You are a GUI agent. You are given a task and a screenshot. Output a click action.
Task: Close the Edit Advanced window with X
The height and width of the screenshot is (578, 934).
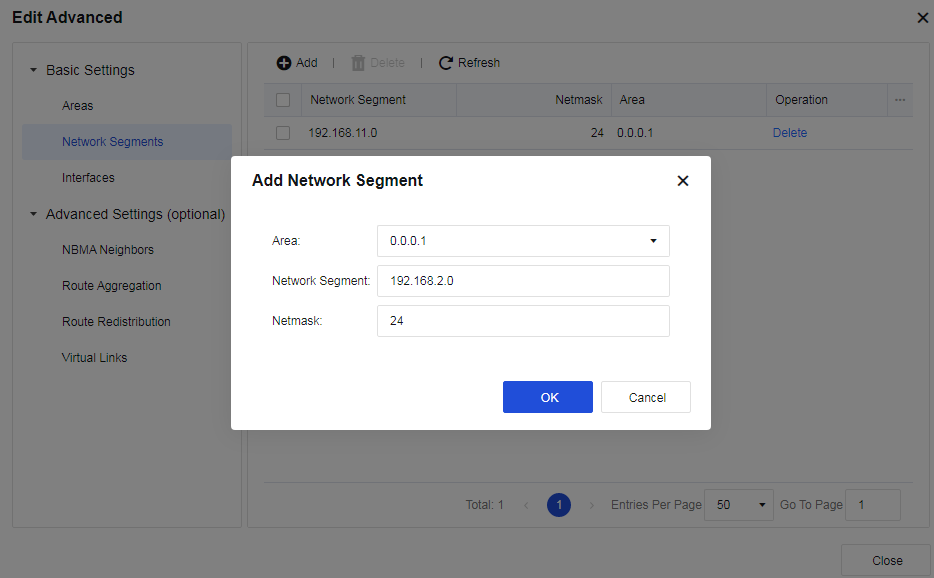[x=922, y=18]
